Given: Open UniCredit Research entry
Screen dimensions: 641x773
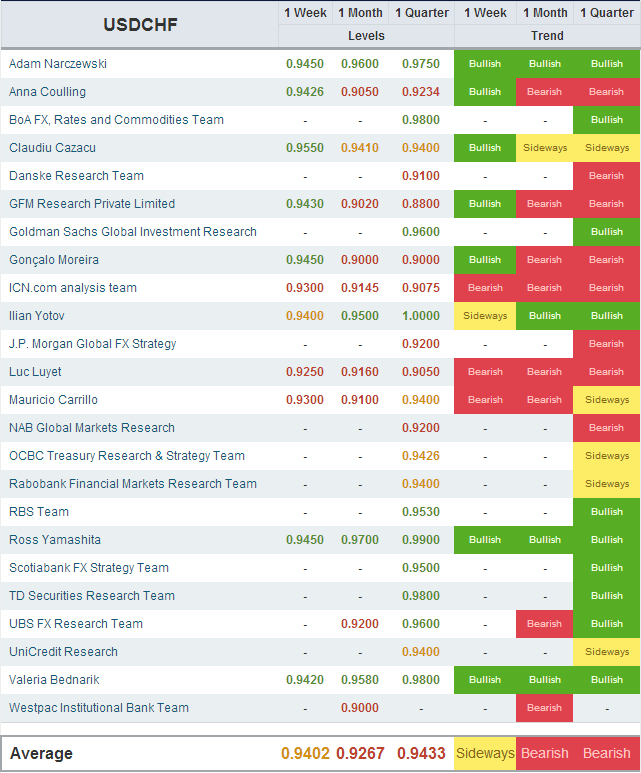Looking at the screenshot, I should (x=63, y=652).
